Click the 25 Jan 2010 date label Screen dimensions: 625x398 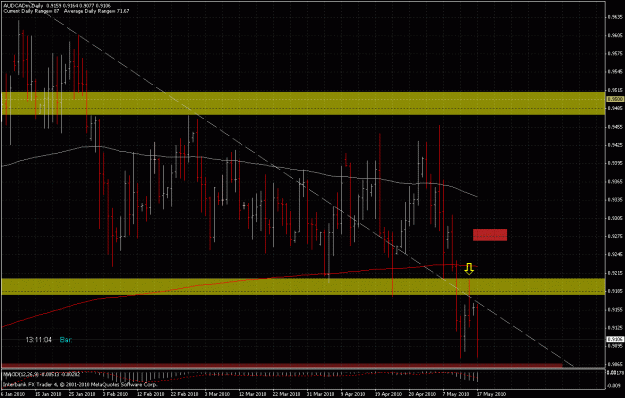point(82,394)
